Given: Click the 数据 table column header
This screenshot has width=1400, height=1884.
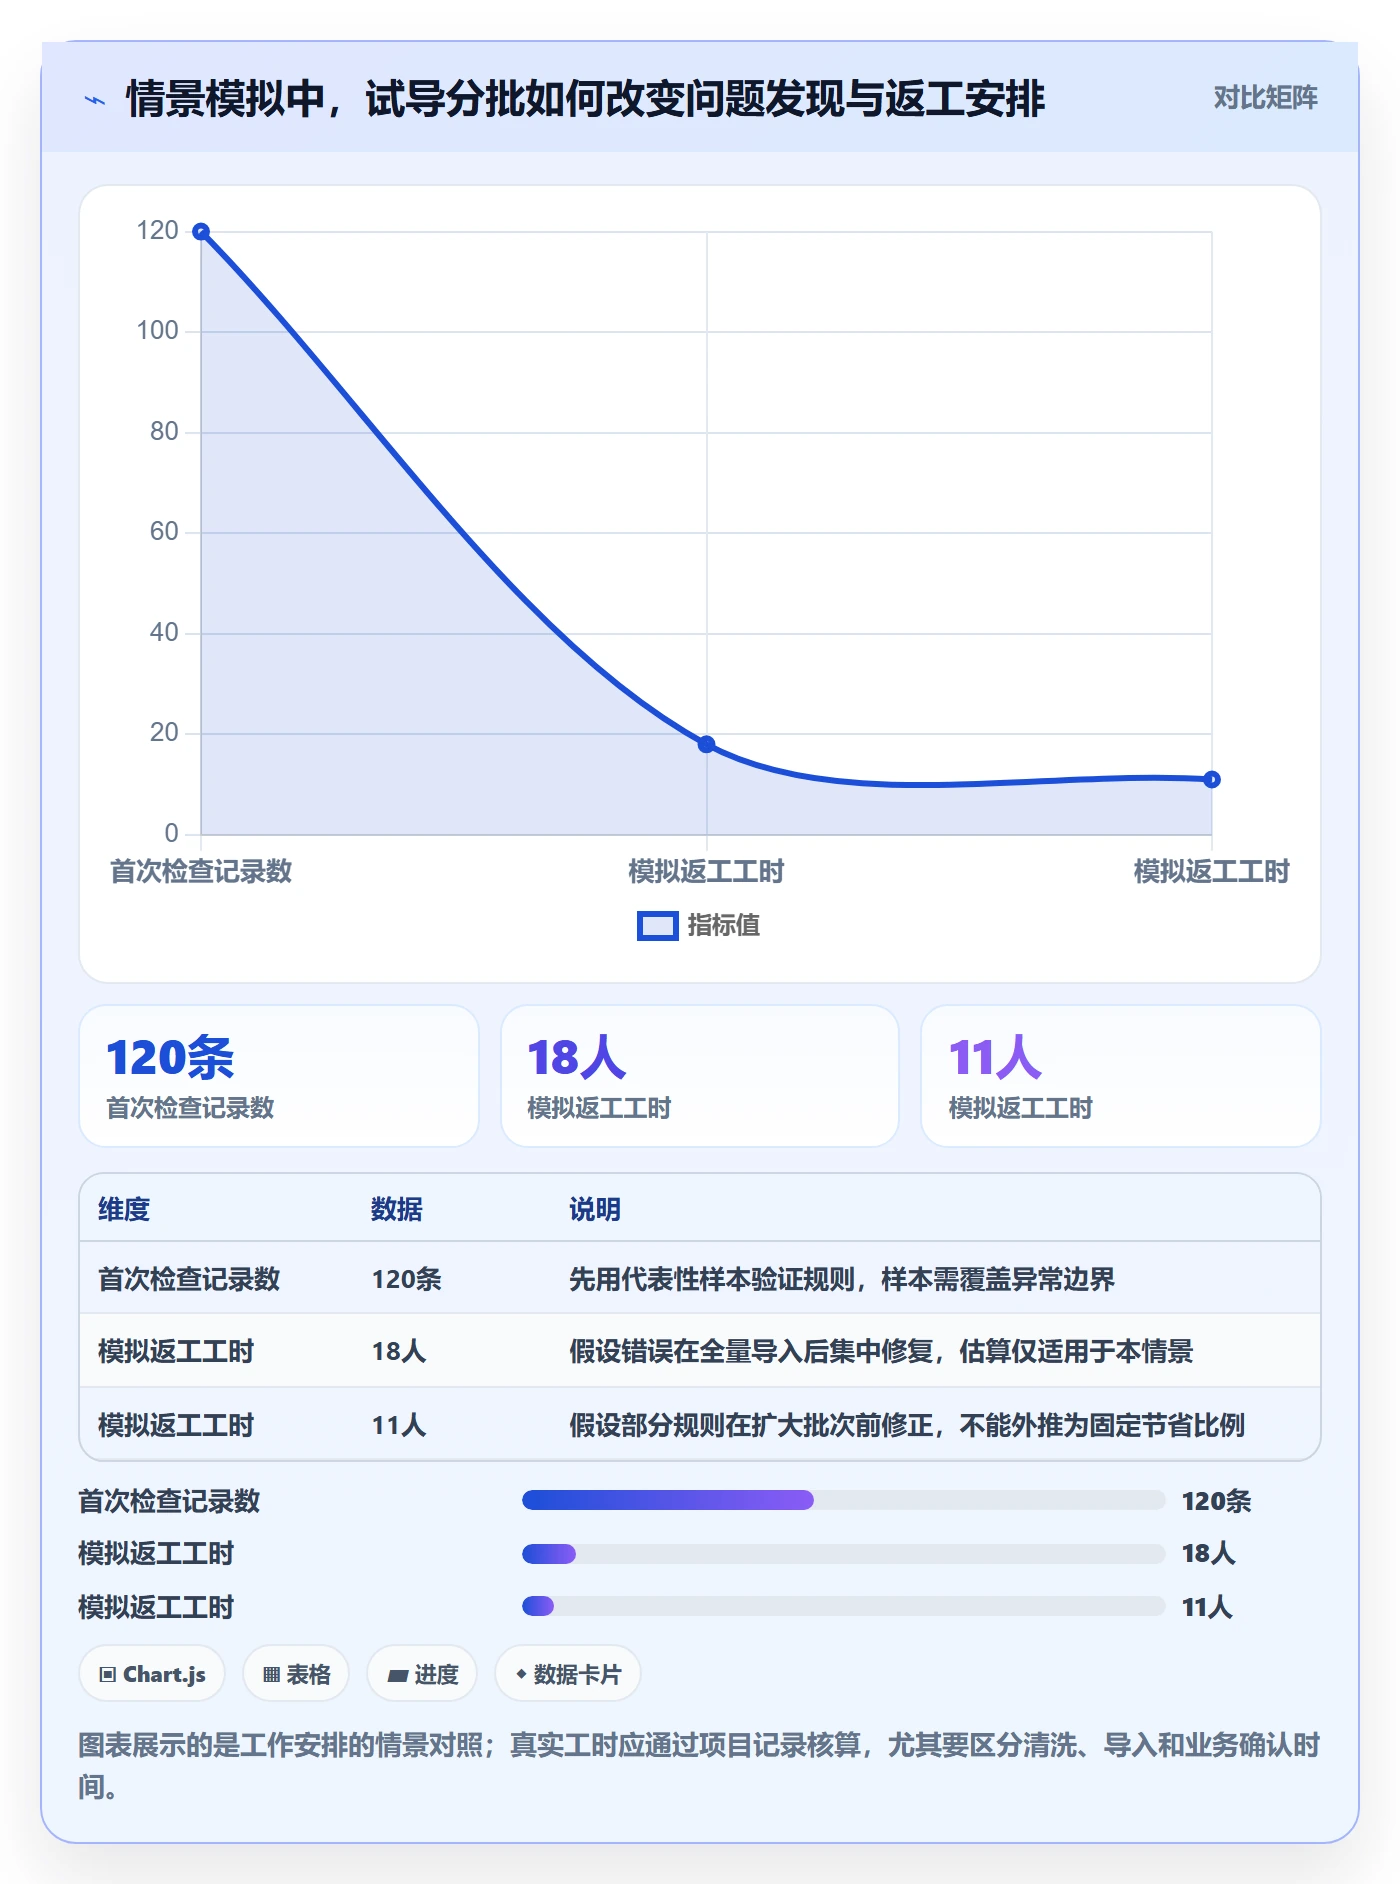Looking at the screenshot, I should tap(397, 1210).
